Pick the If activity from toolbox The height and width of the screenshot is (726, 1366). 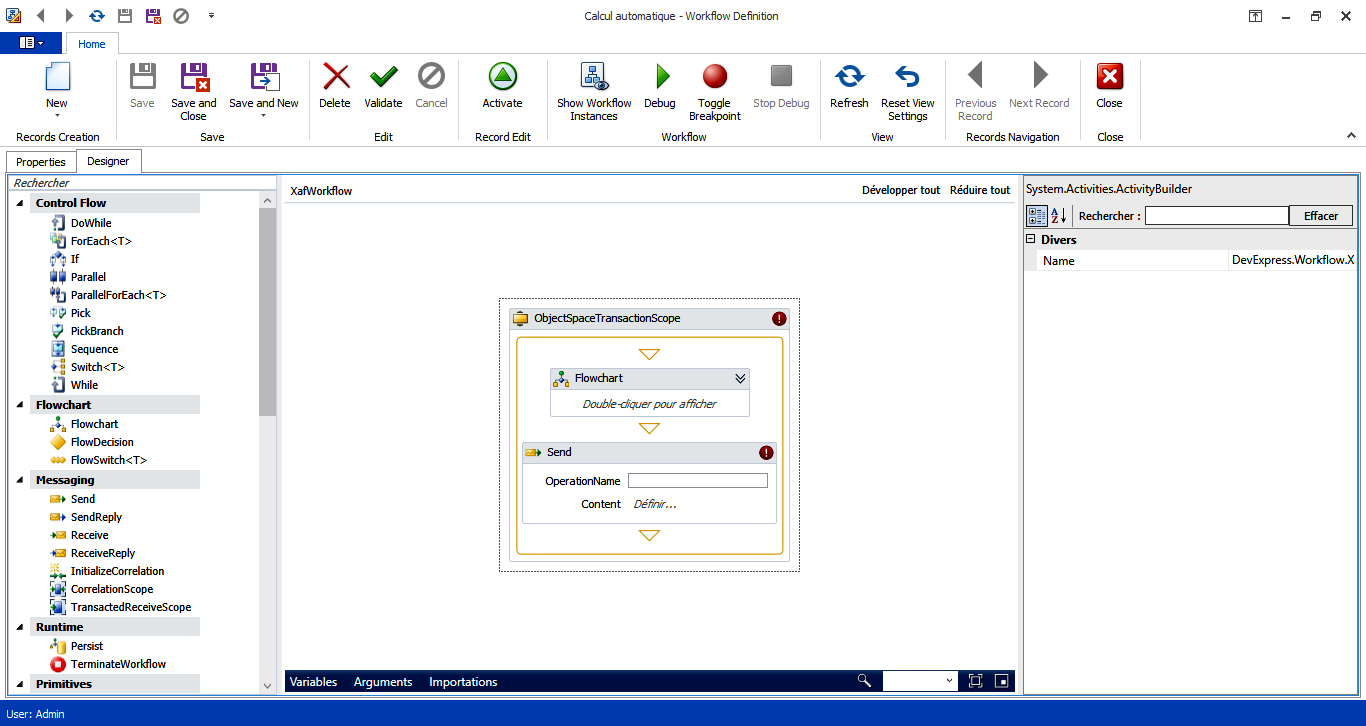coord(65,259)
